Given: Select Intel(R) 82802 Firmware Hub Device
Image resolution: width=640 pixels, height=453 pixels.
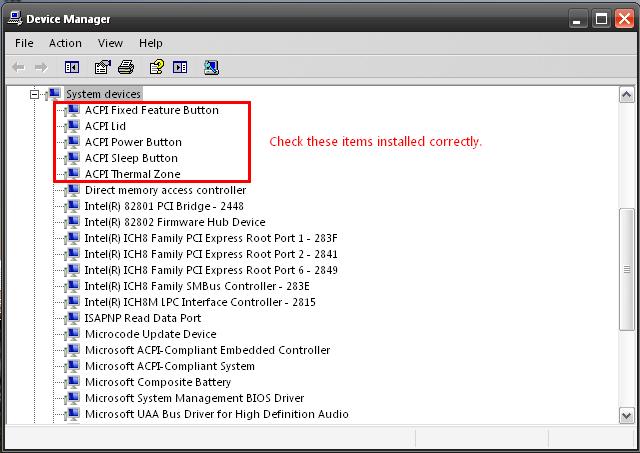Looking at the screenshot, I should 175,222.
